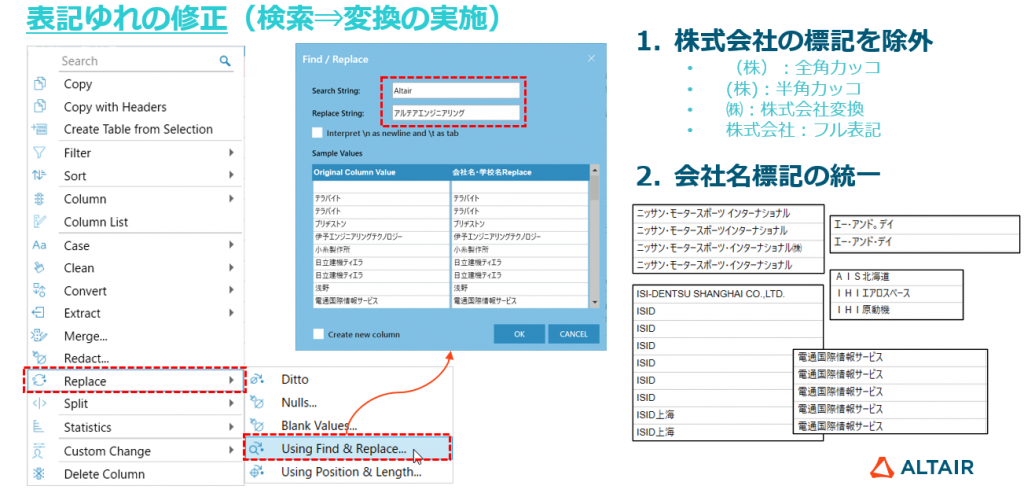The height and width of the screenshot is (493, 1024).
Task: Expand the Split submenu arrow
Action: coord(231,404)
